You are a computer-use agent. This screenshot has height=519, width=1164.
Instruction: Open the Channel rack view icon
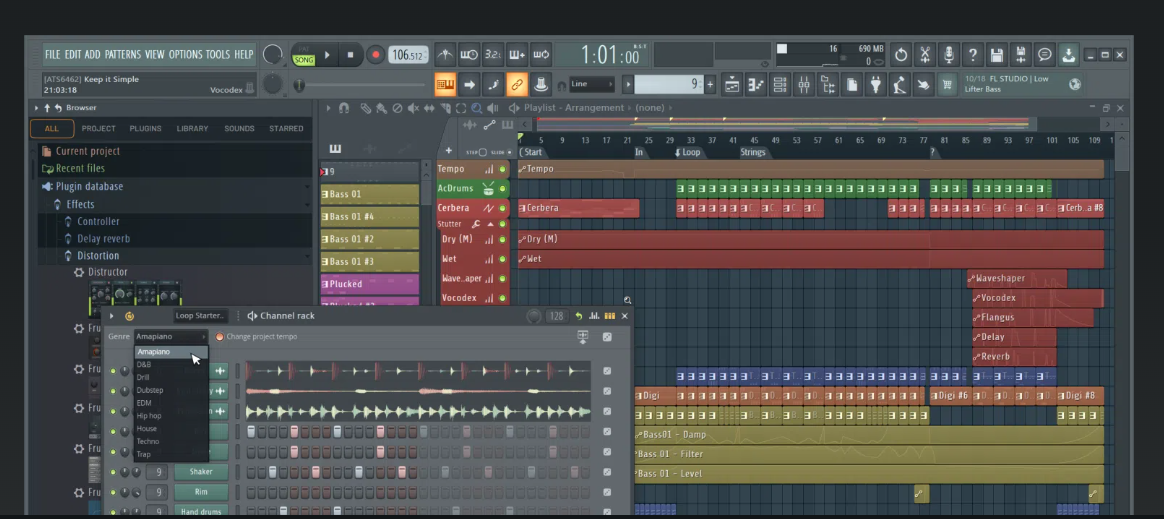point(779,85)
